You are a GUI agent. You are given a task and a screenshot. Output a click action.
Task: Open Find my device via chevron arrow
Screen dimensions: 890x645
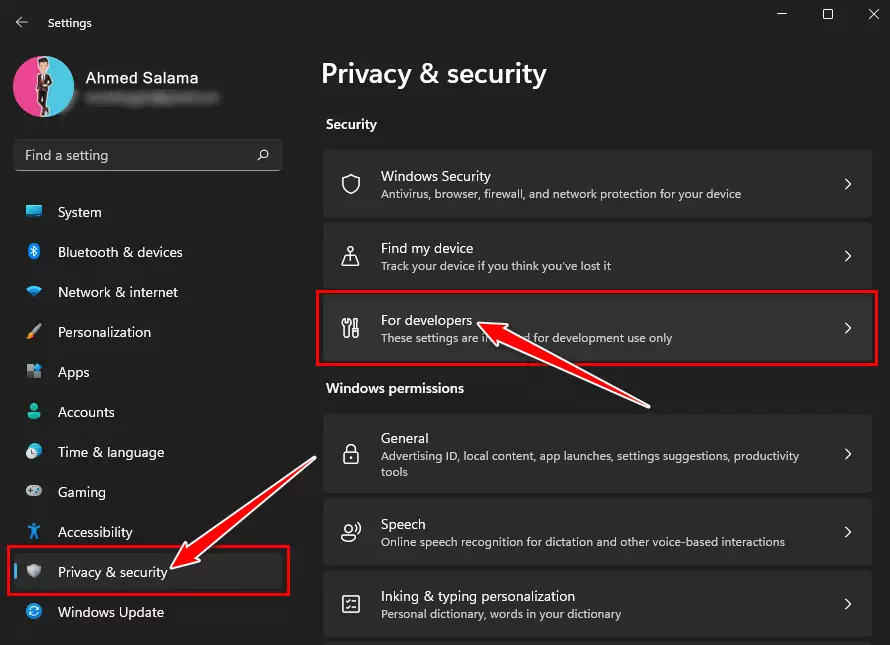pyautogui.click(x=847, y=256)
